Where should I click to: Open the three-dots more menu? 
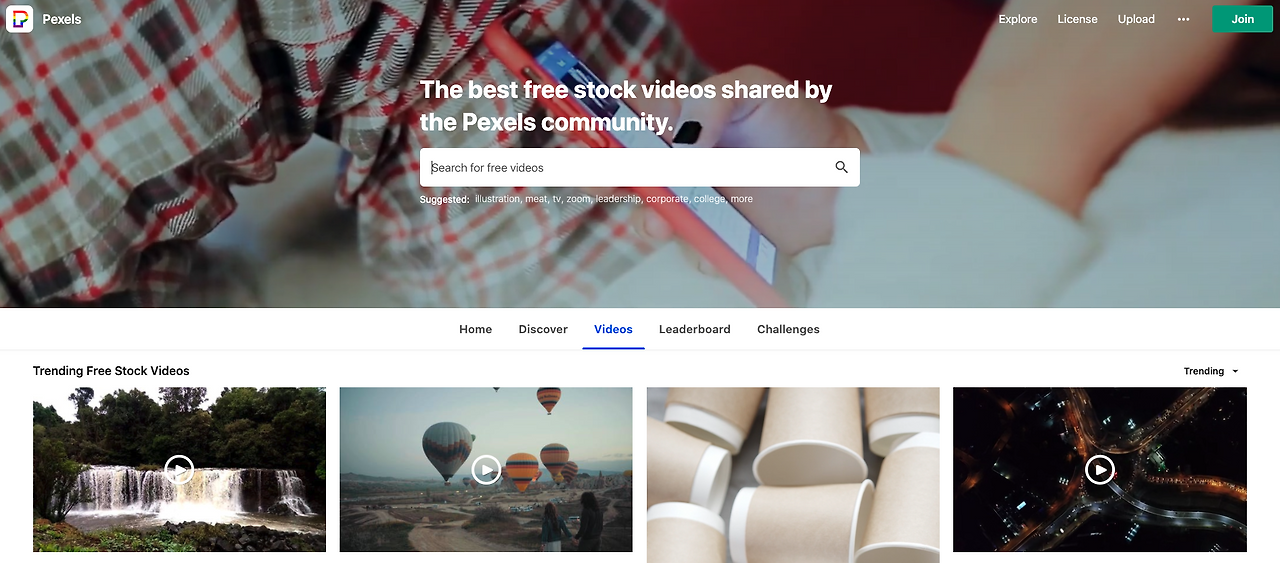pos(1184,19)
